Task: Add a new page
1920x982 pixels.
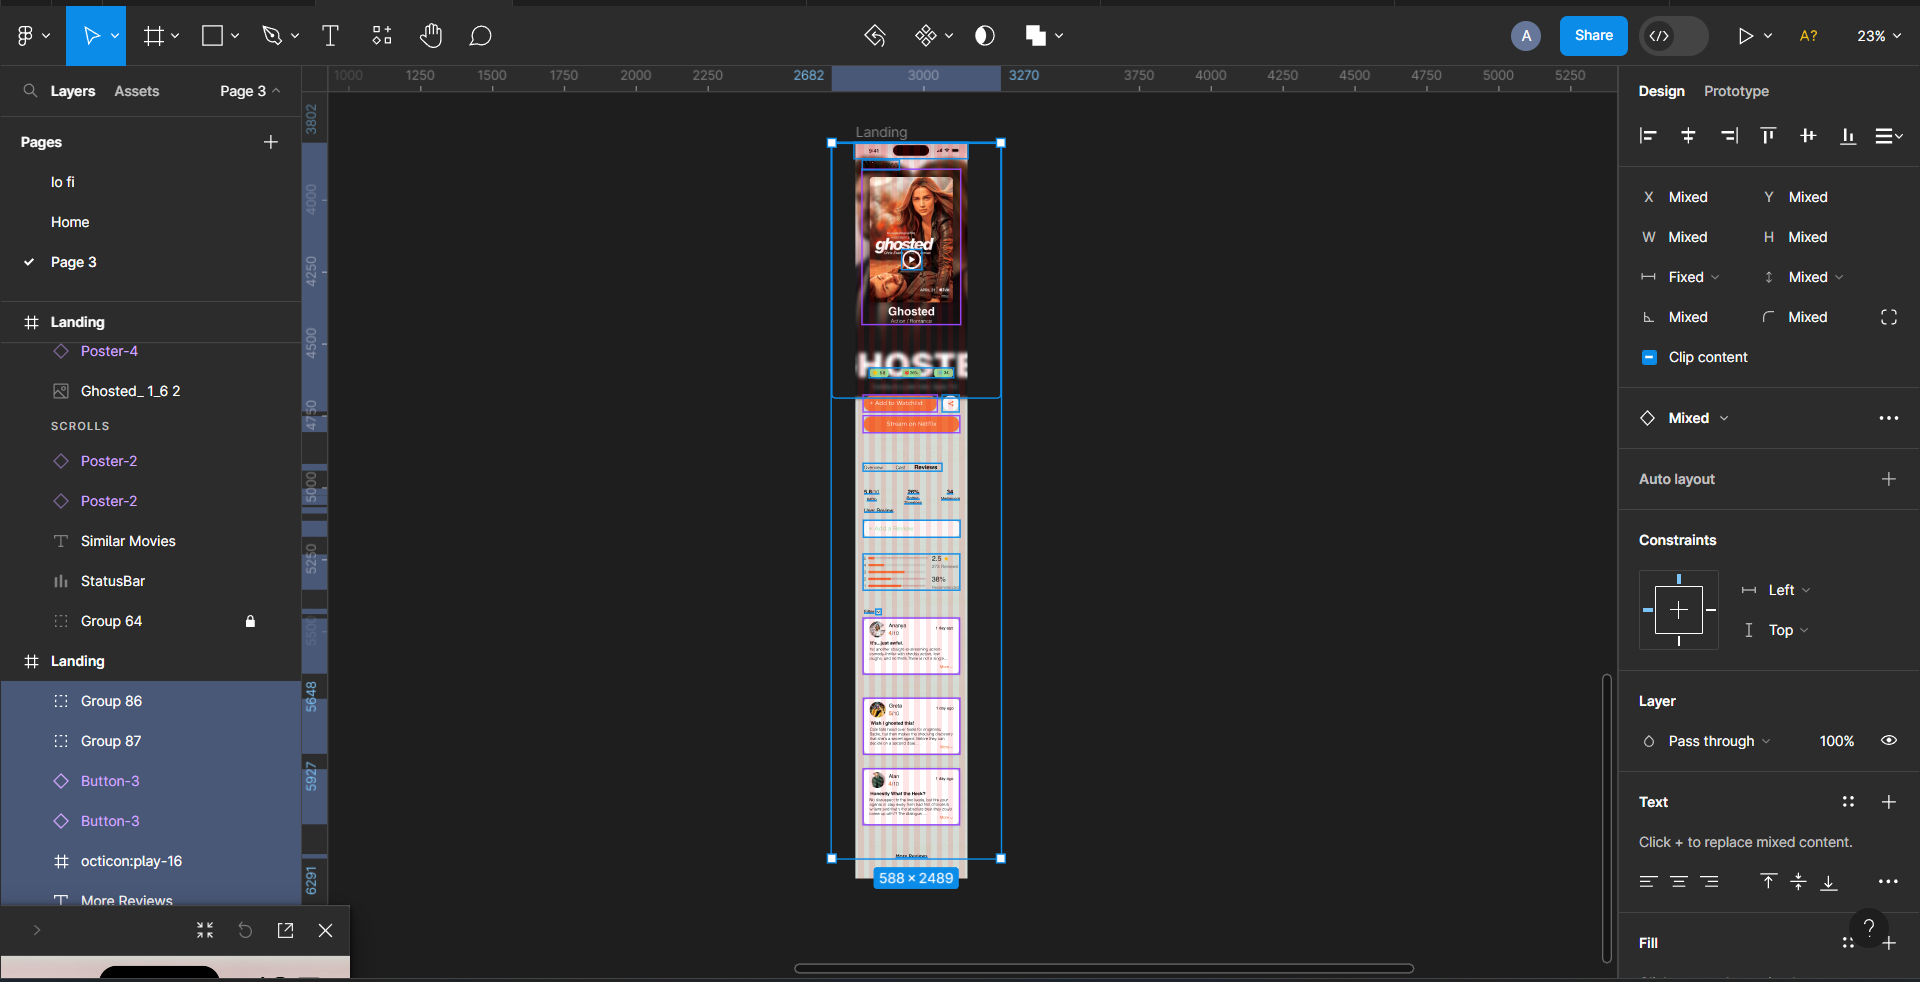Action: (x=270, y=142)
